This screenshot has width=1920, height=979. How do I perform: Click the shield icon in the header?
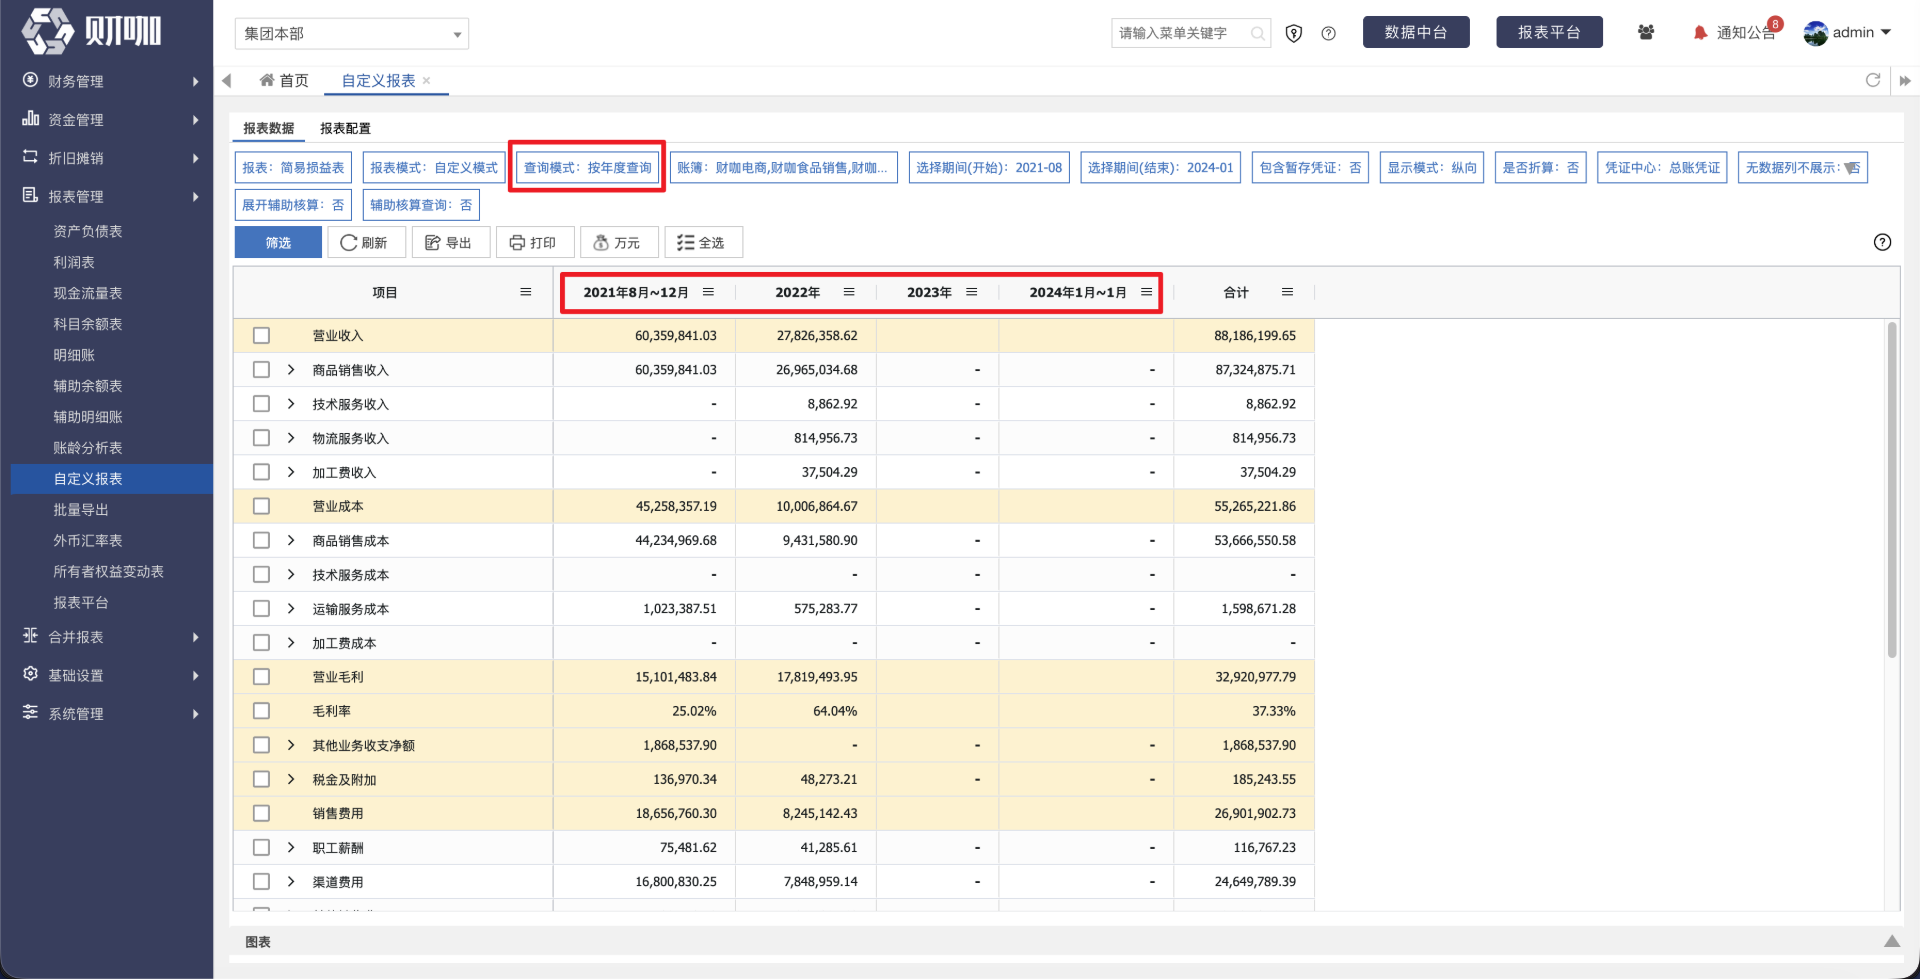point(1294,33)
